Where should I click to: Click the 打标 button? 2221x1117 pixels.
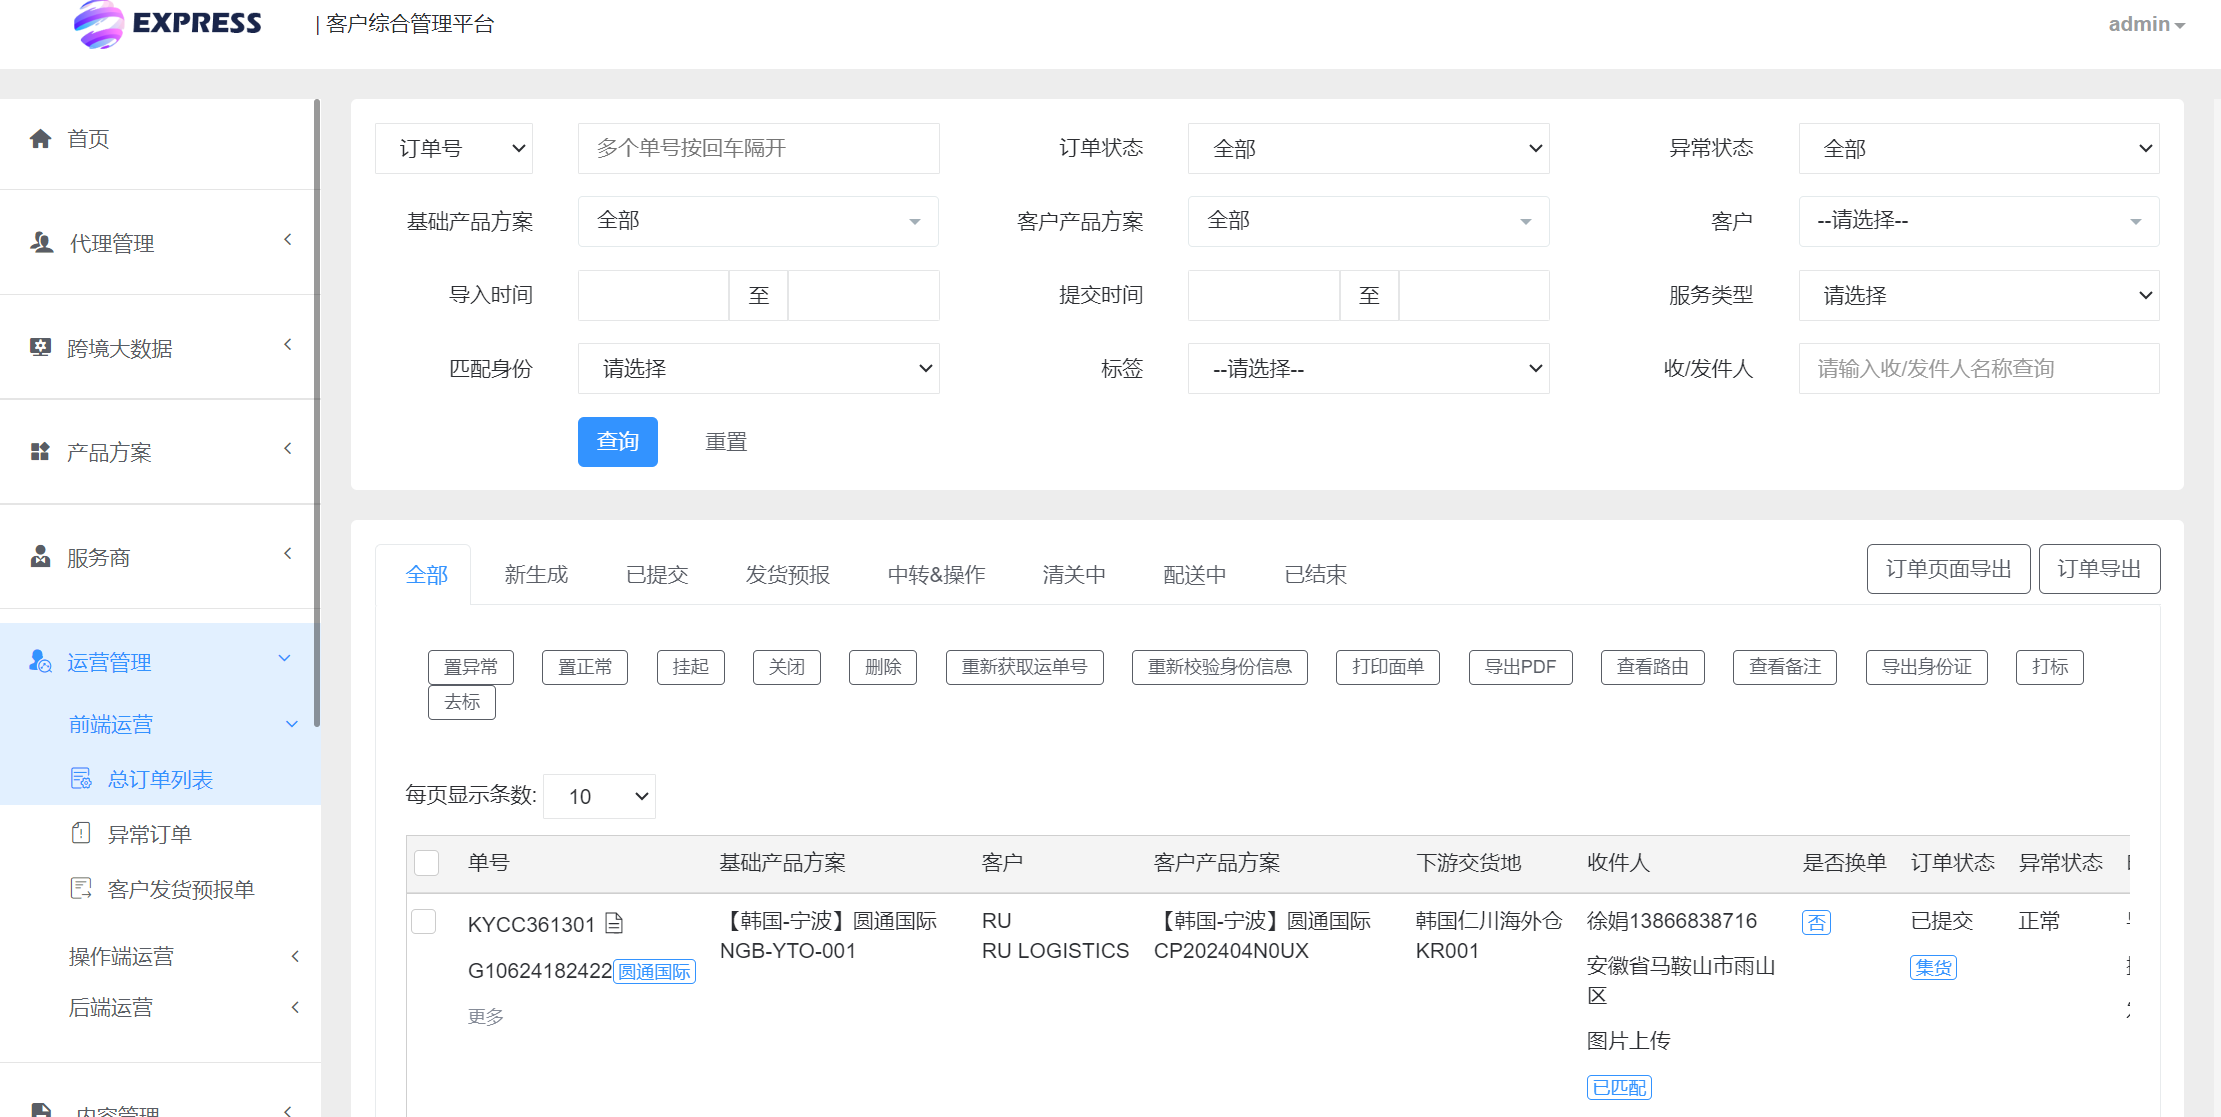[2050, 667]
